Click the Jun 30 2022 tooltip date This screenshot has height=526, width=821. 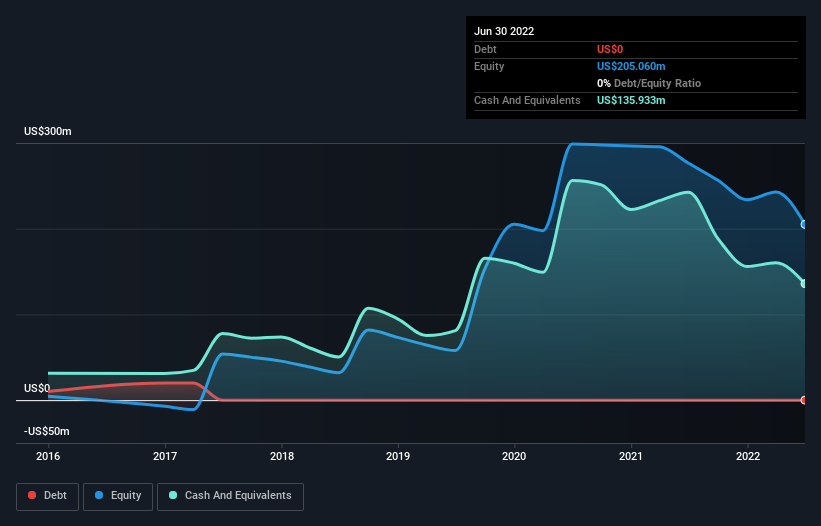click(504, 31)
